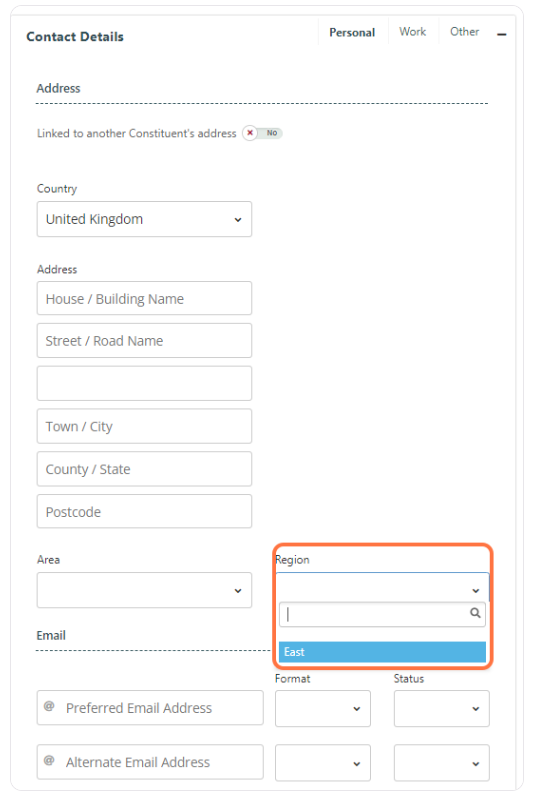
Task: Click the Region search text box
Action: tap(382, 614)
